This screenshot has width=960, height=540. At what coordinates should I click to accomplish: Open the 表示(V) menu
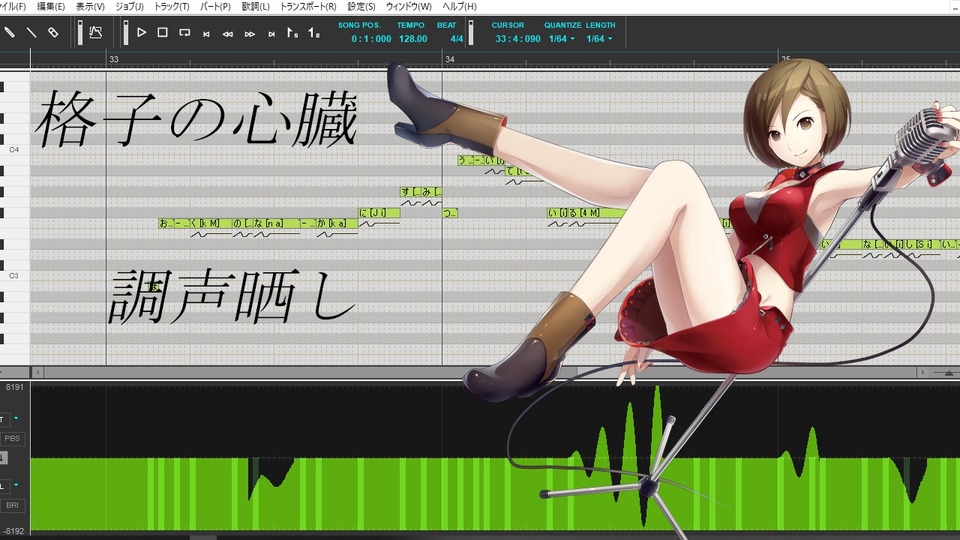[x=90, y=6]
